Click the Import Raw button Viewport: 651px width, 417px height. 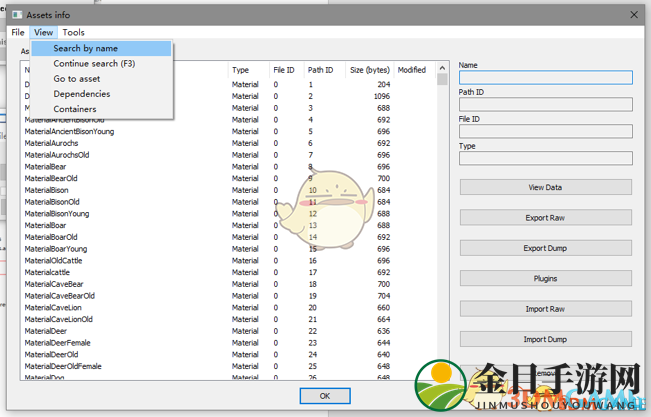coord(545,309)
